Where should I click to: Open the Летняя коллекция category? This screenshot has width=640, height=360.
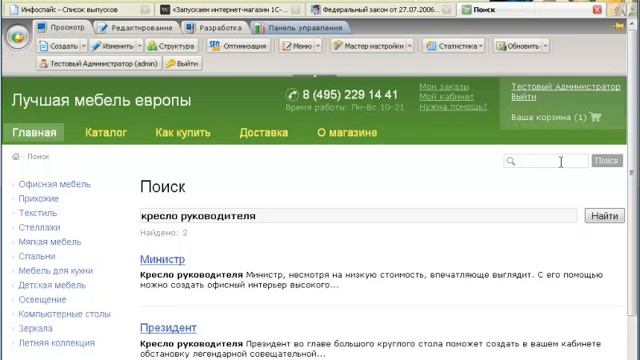(57, 343)
